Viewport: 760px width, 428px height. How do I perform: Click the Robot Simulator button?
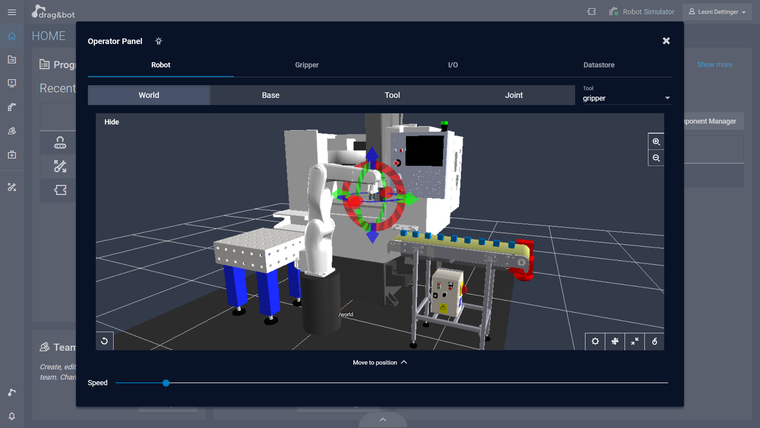point(642,12)
